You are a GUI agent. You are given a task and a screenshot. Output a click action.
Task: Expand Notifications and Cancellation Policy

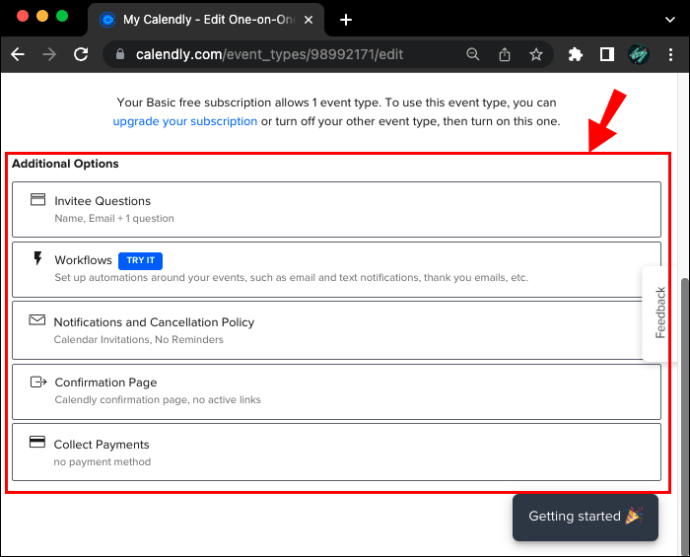click(x=337, y=330)
